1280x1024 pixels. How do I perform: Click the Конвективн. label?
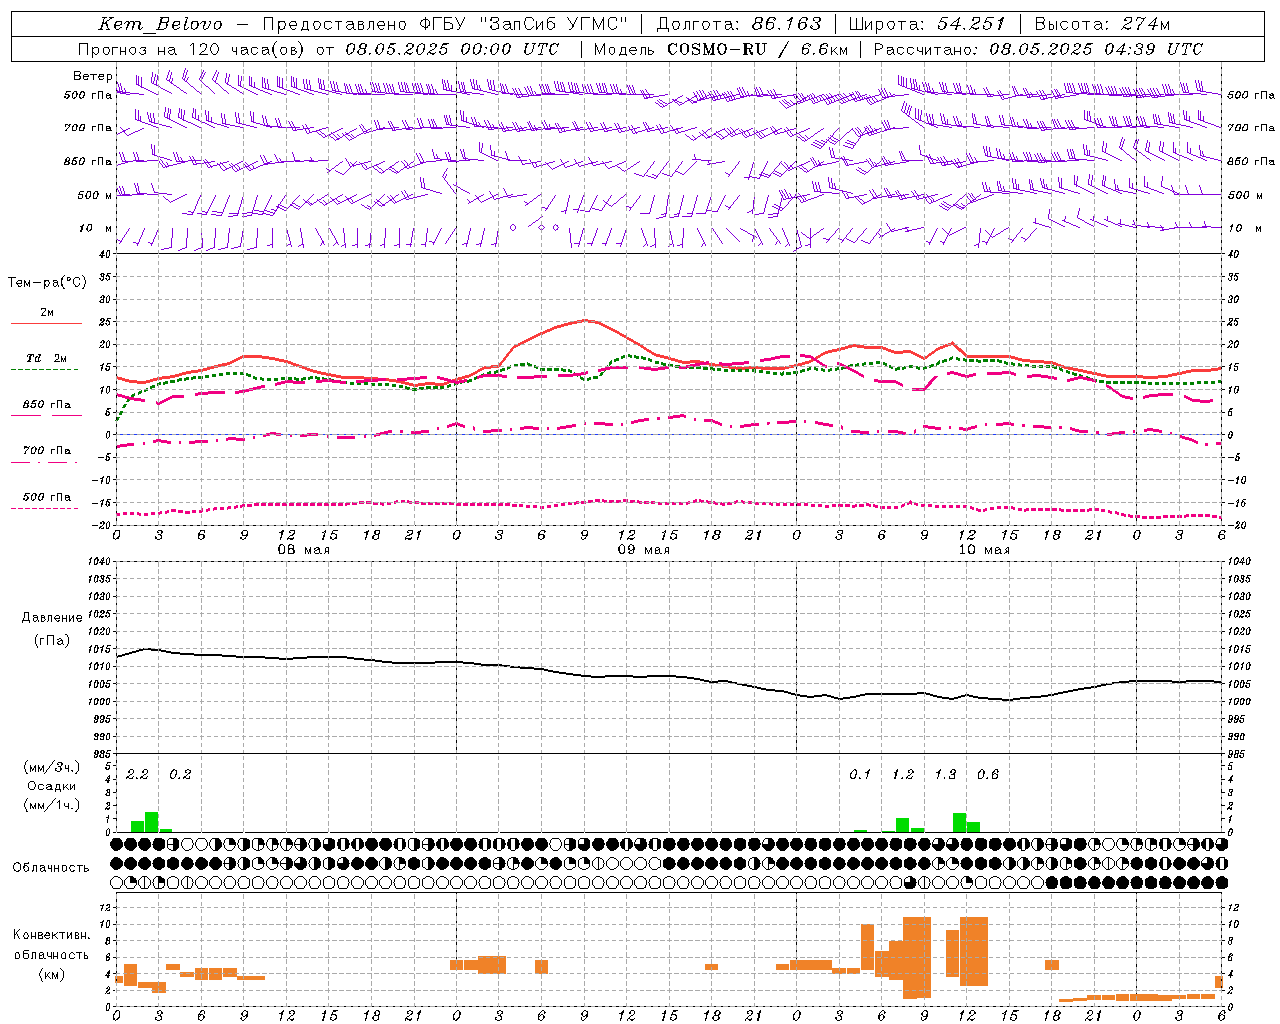[x=52, y=935]
